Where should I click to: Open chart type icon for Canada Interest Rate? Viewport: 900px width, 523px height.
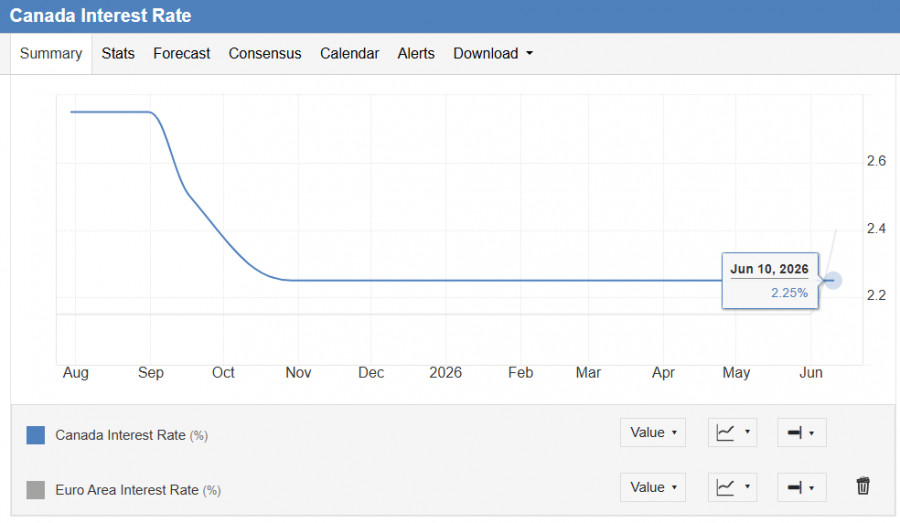(732, 432)
